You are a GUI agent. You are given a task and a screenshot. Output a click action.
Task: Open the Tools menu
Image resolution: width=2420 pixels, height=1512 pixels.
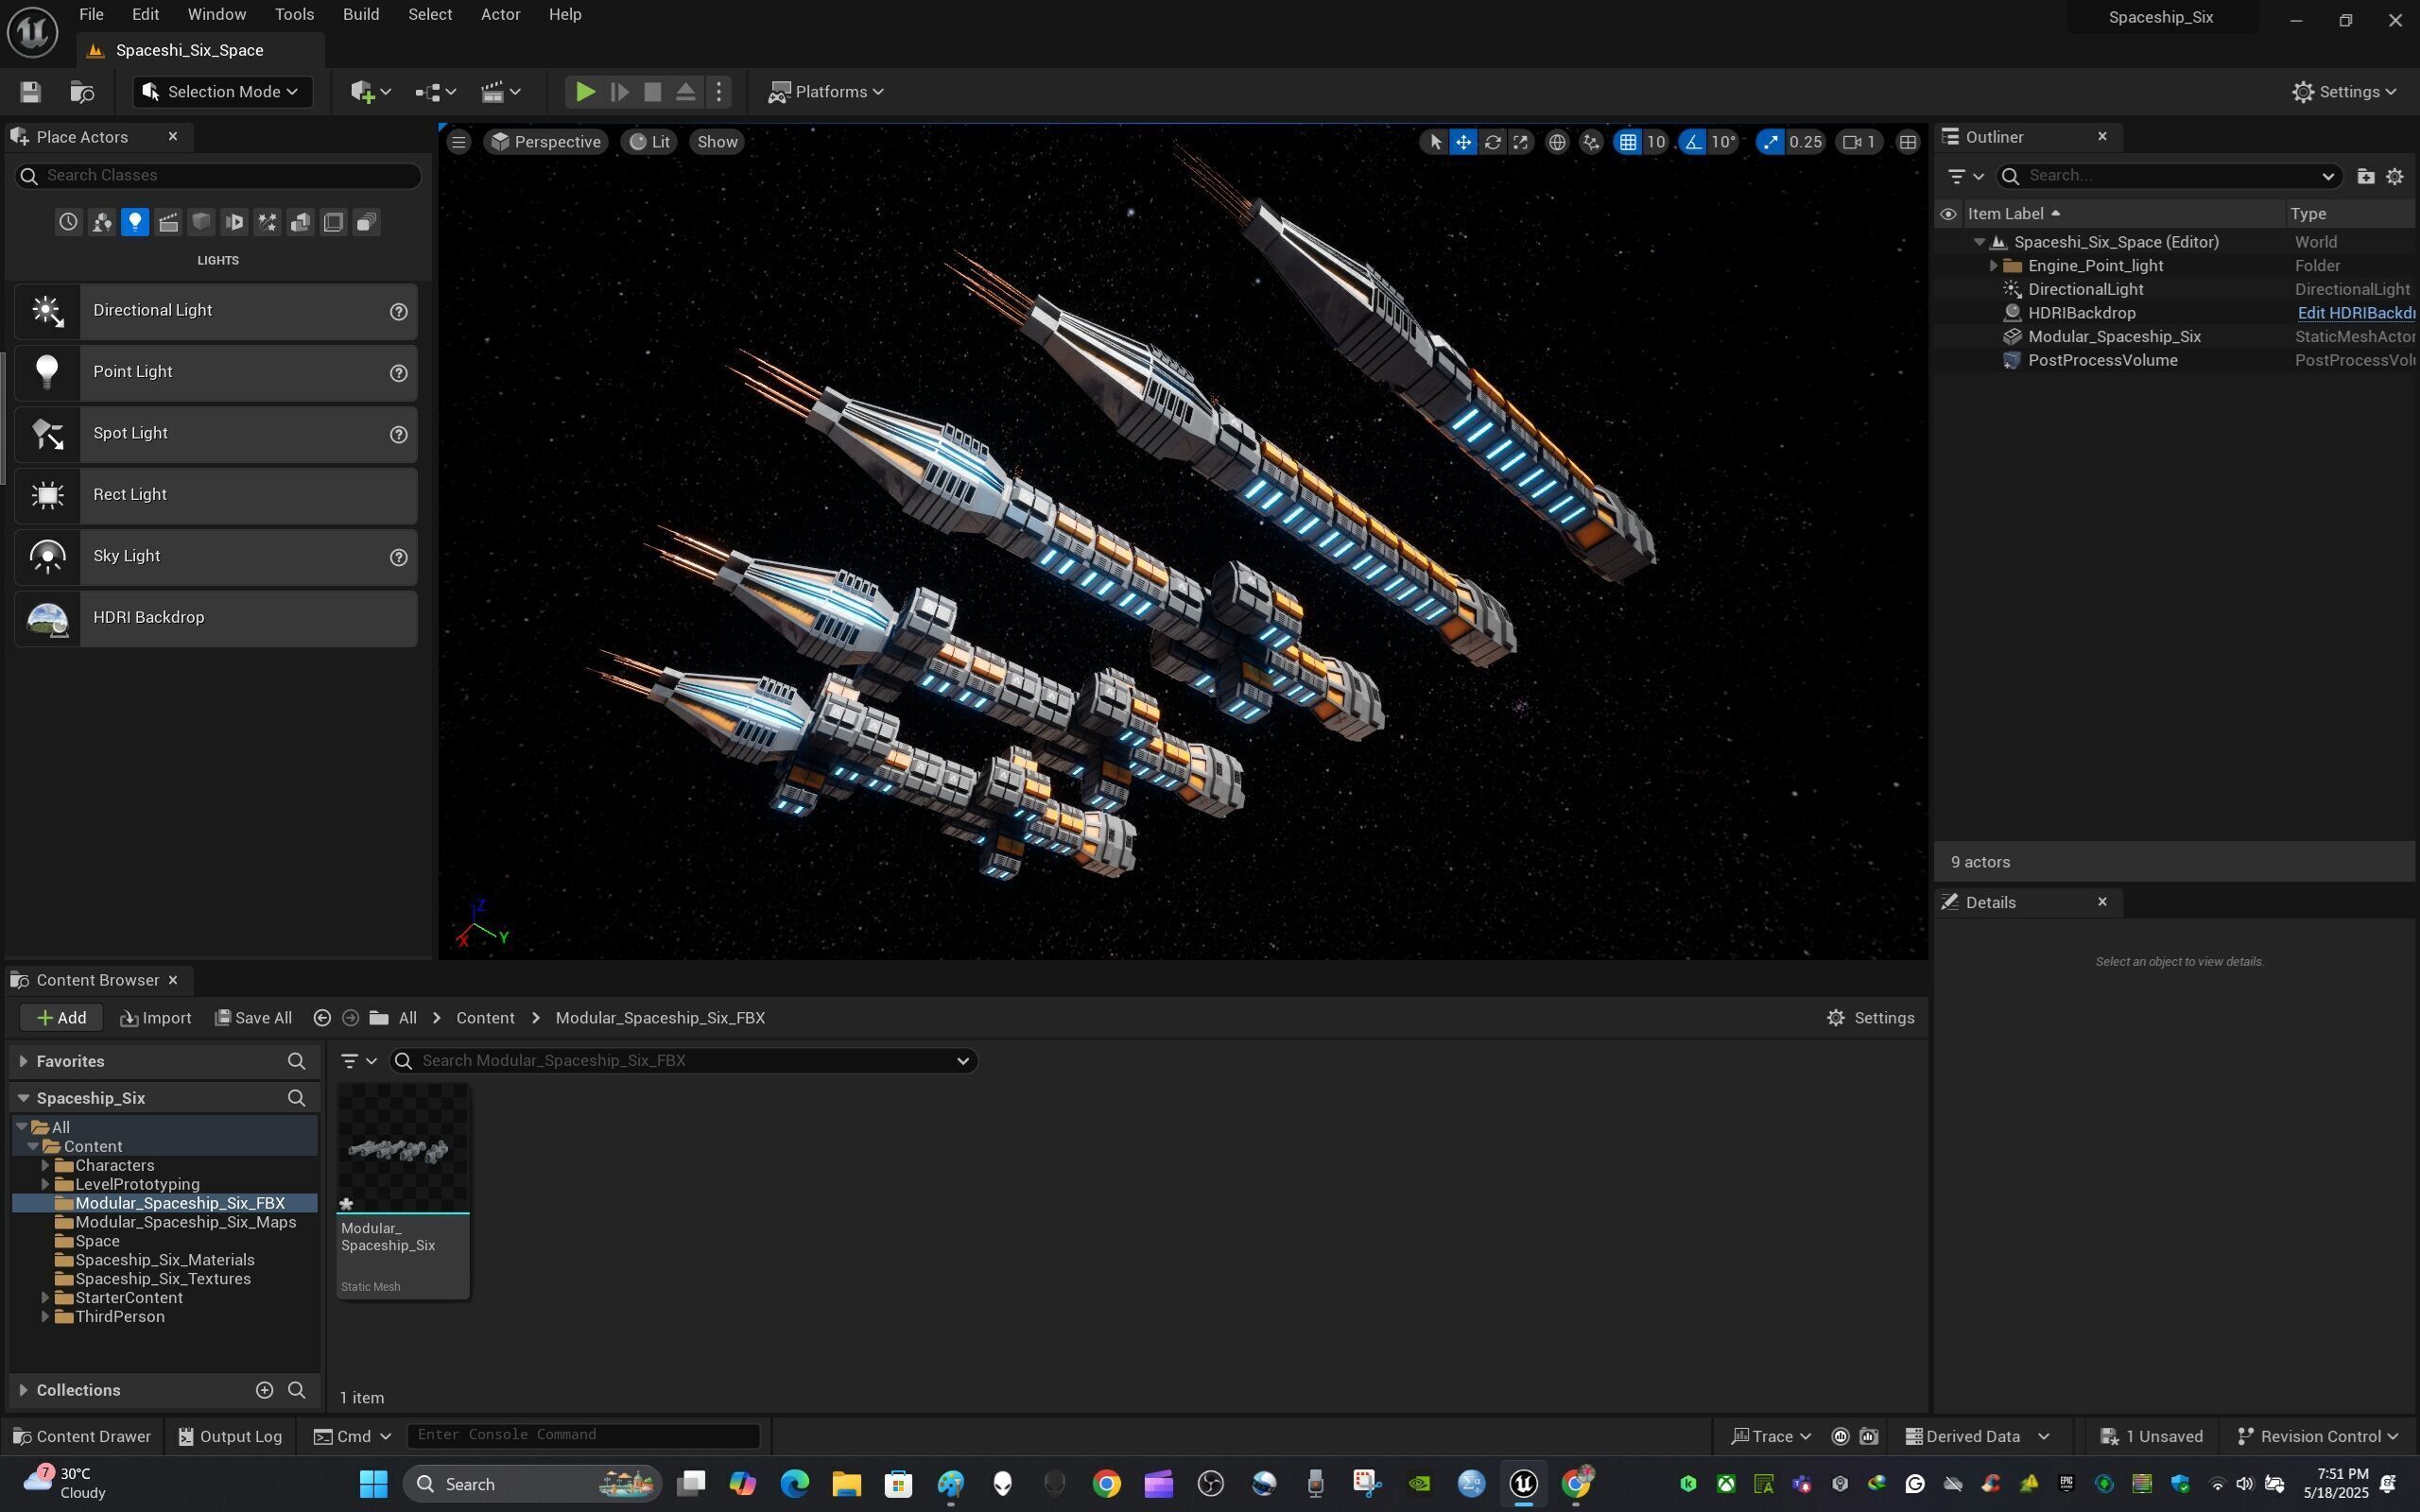(294, 15)
